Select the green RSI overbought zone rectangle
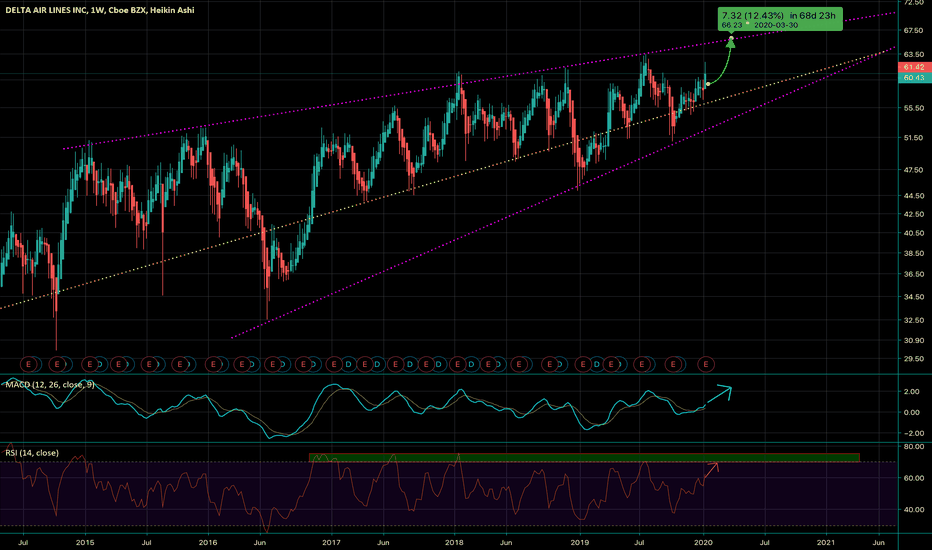 click(584, 458)
